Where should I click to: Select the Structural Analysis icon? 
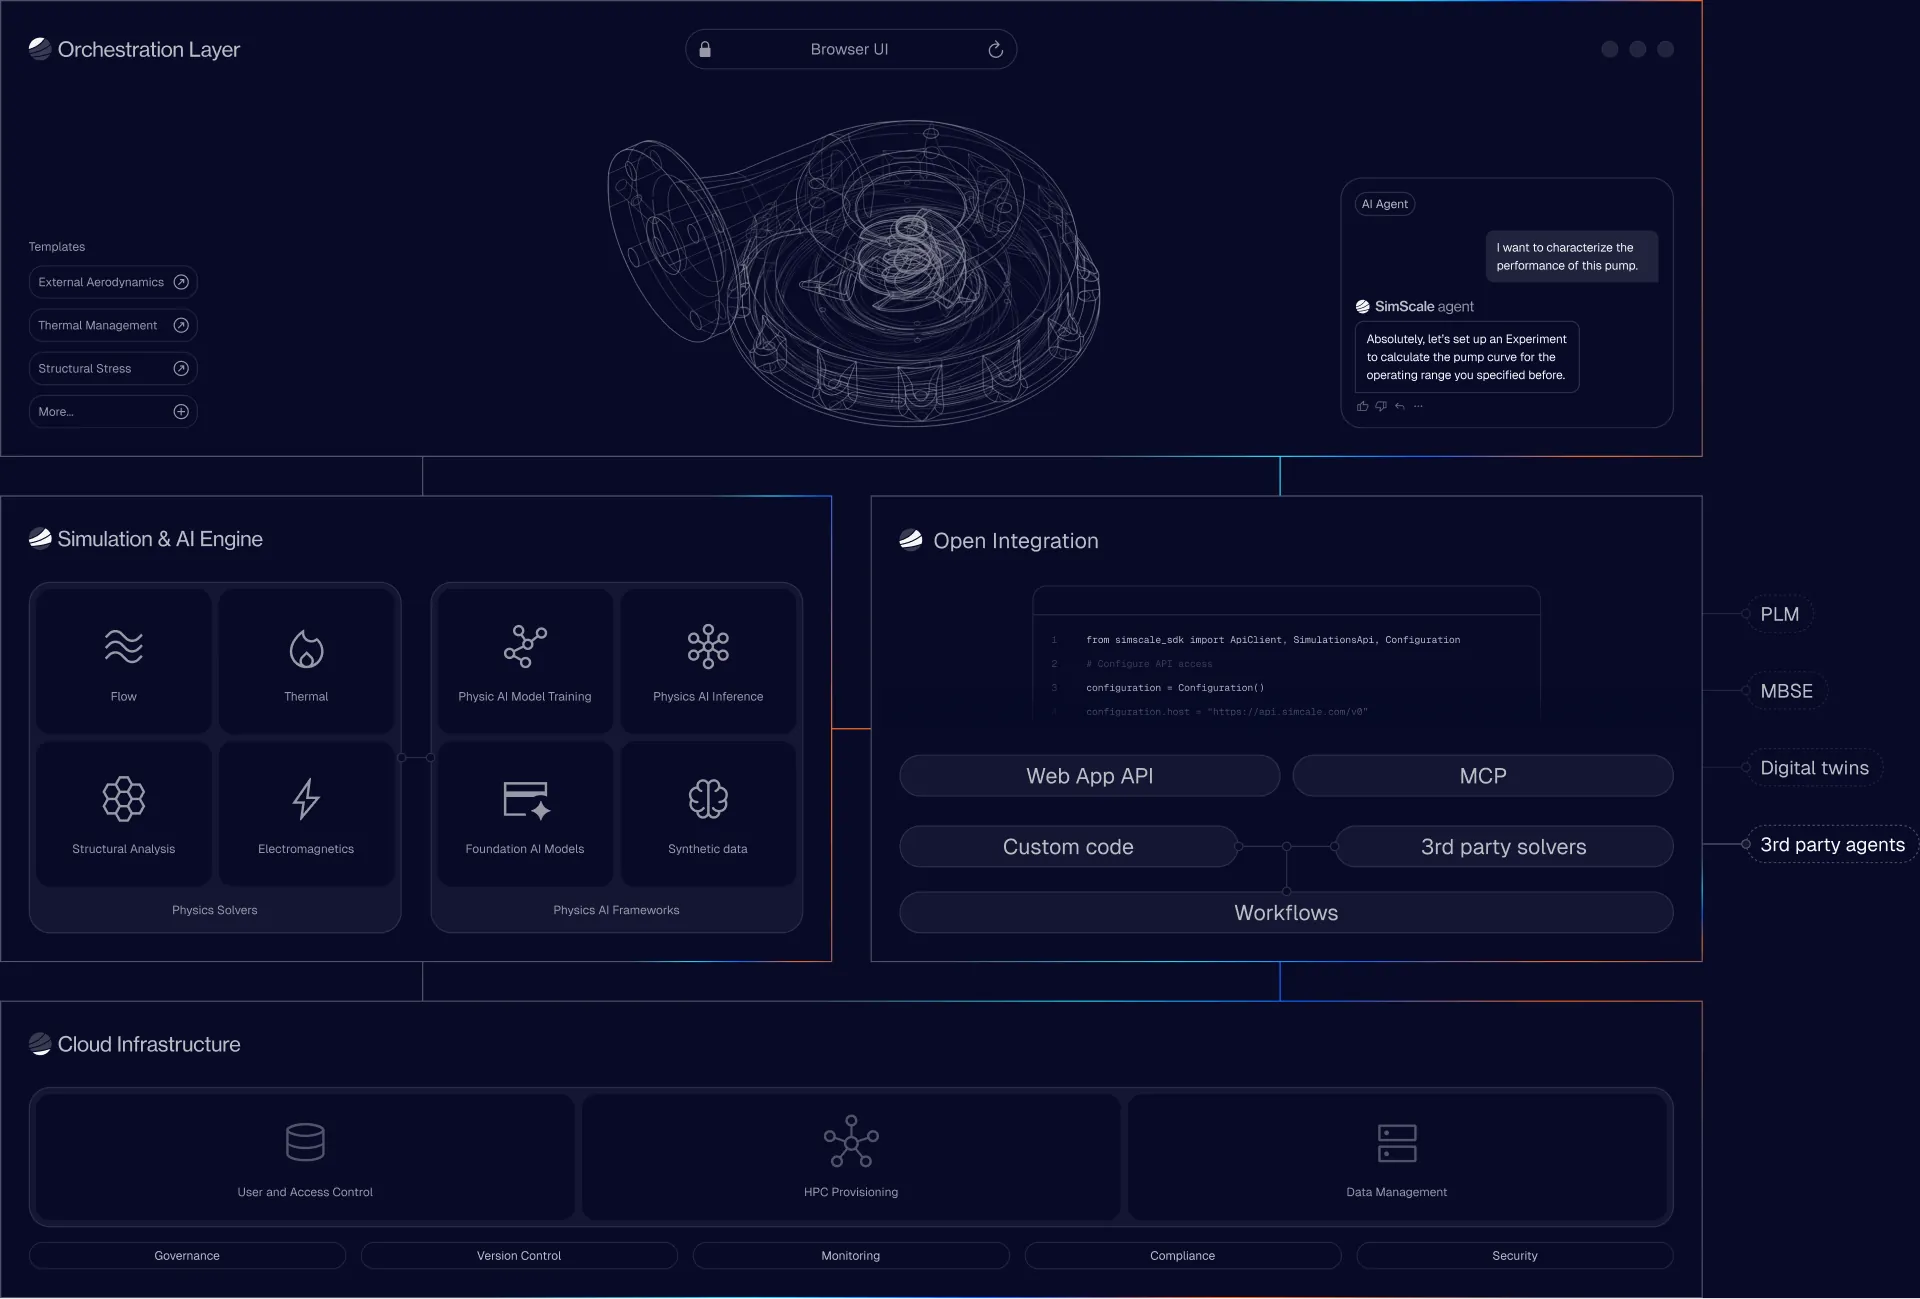[x=124, y=799]
